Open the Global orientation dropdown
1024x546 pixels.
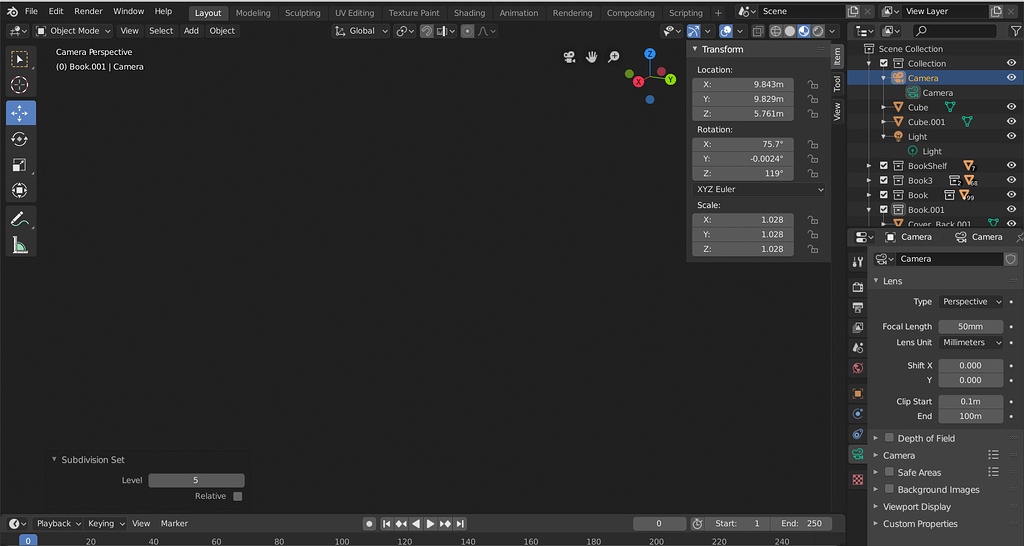pos(361,31)
